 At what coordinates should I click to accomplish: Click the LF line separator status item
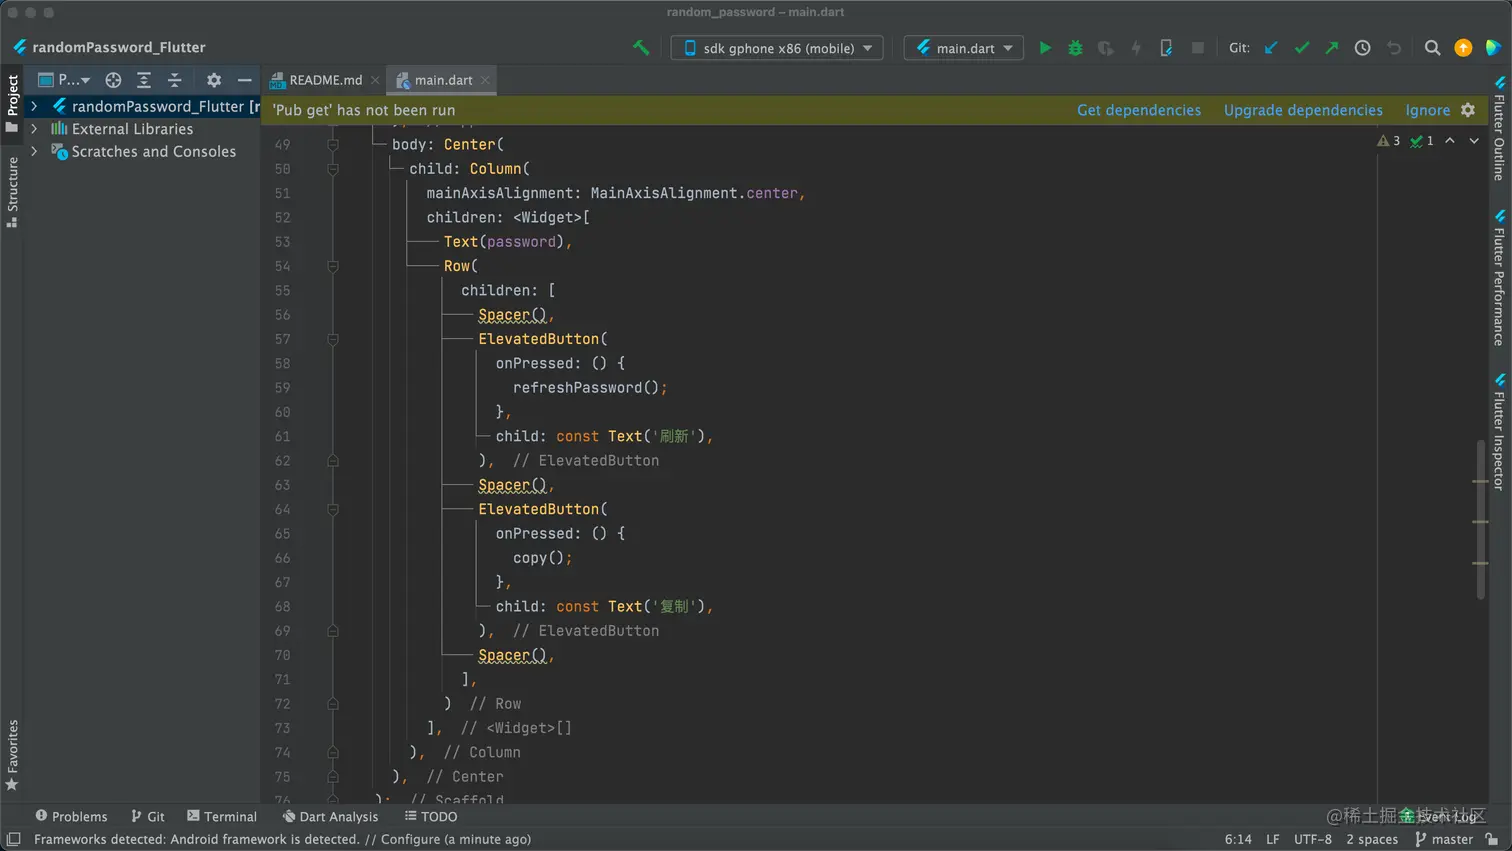[1273, 840]
